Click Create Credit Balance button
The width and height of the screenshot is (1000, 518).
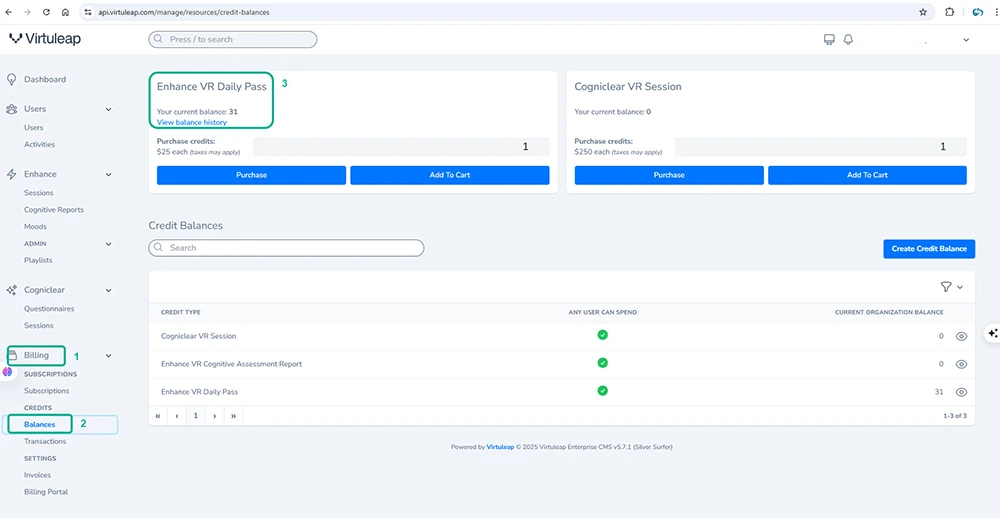(x=929, y=249)
